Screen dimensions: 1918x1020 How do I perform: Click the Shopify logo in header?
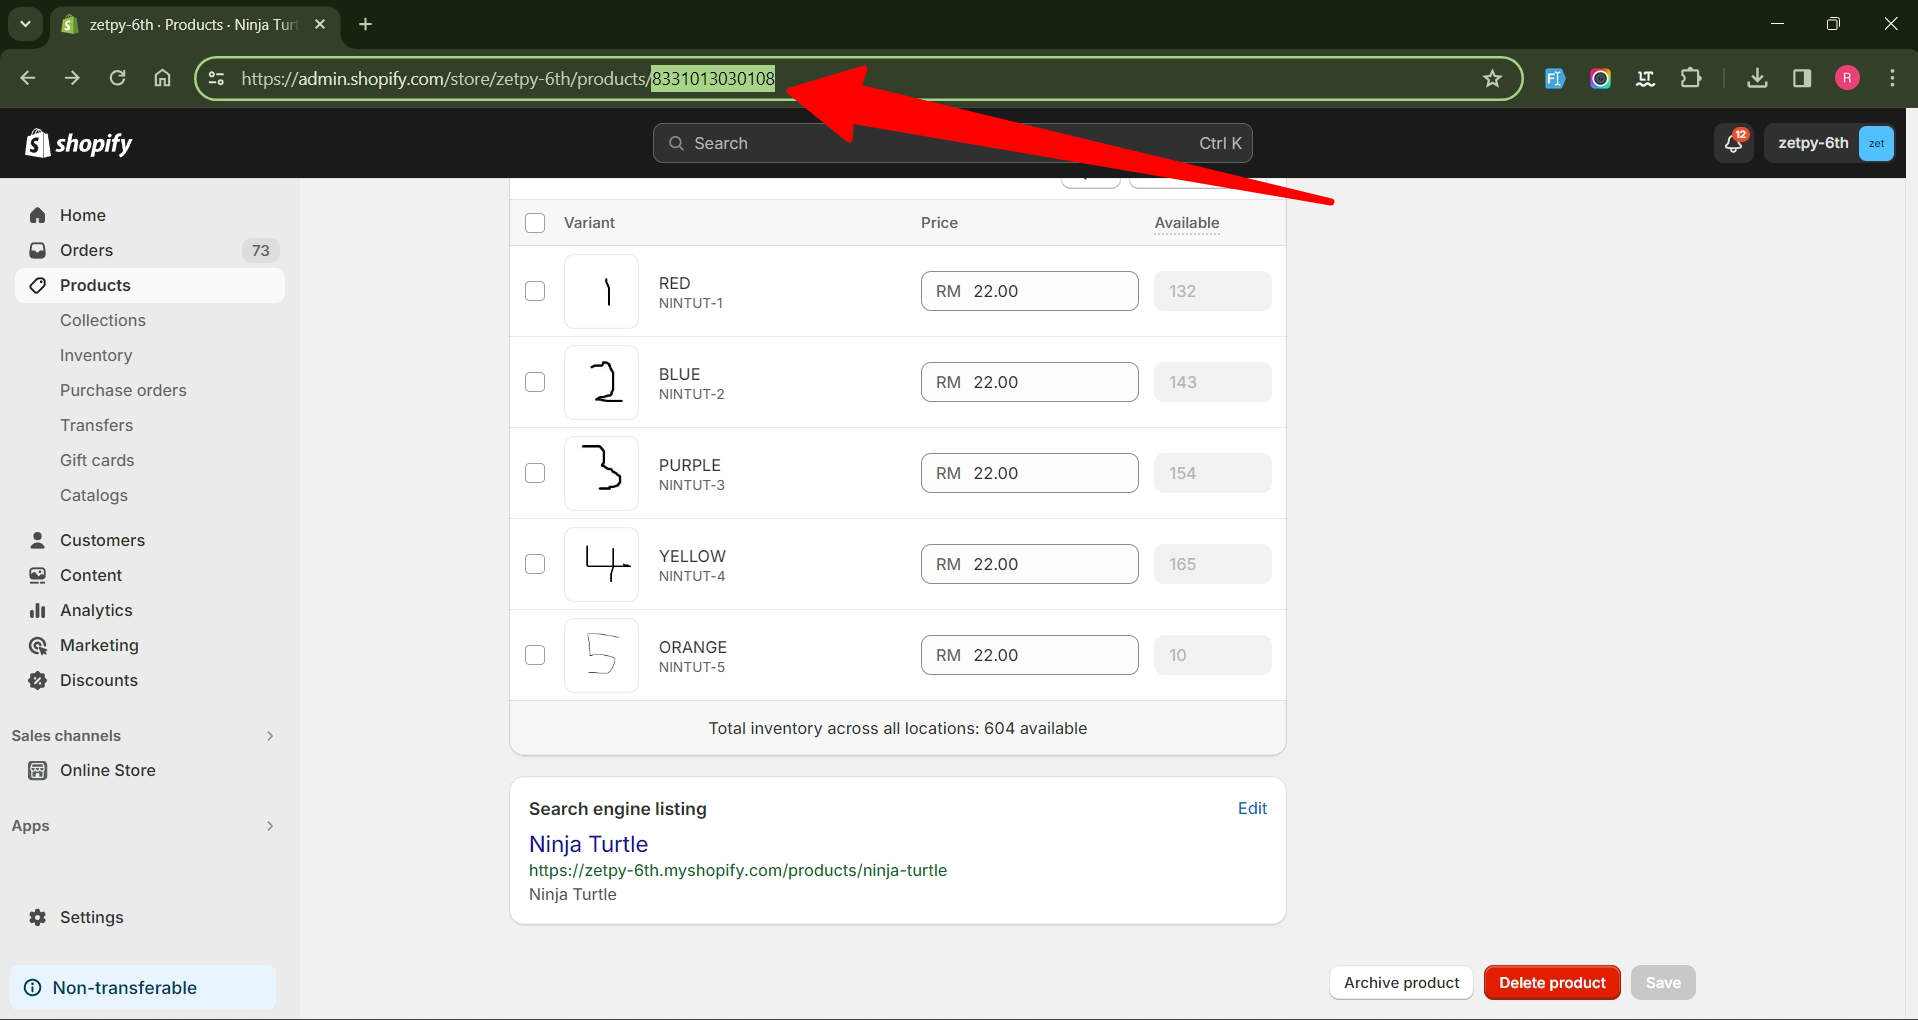coord(78,143)
